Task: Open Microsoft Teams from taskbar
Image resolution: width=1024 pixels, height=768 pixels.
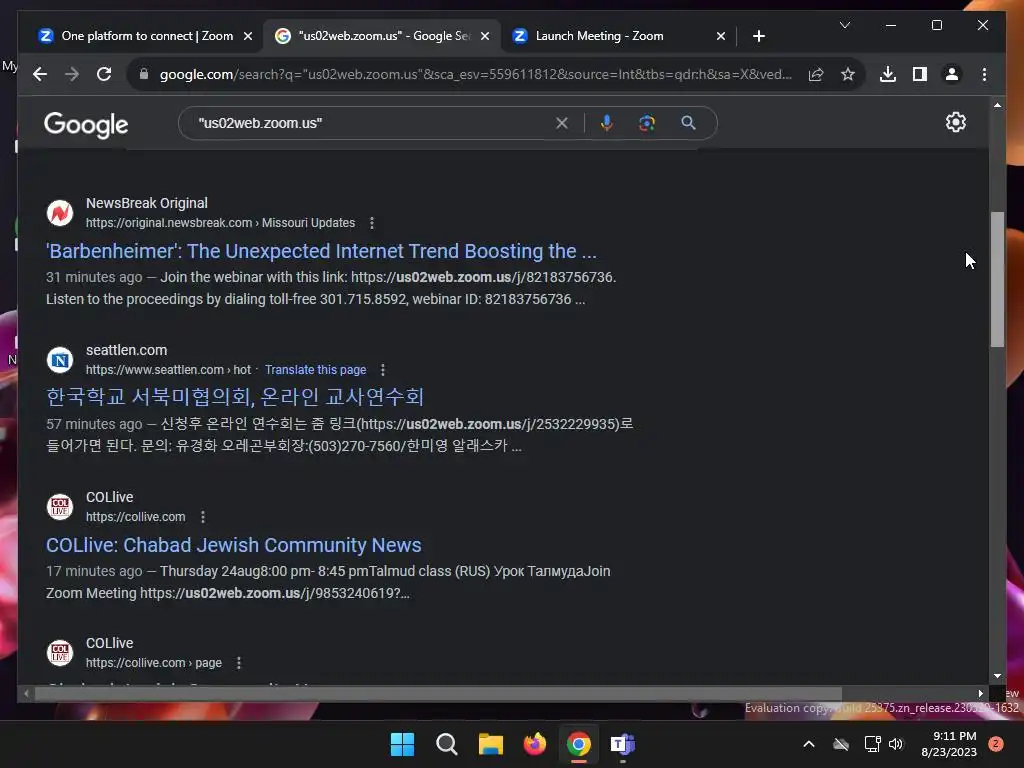Action: pos(622,744)
